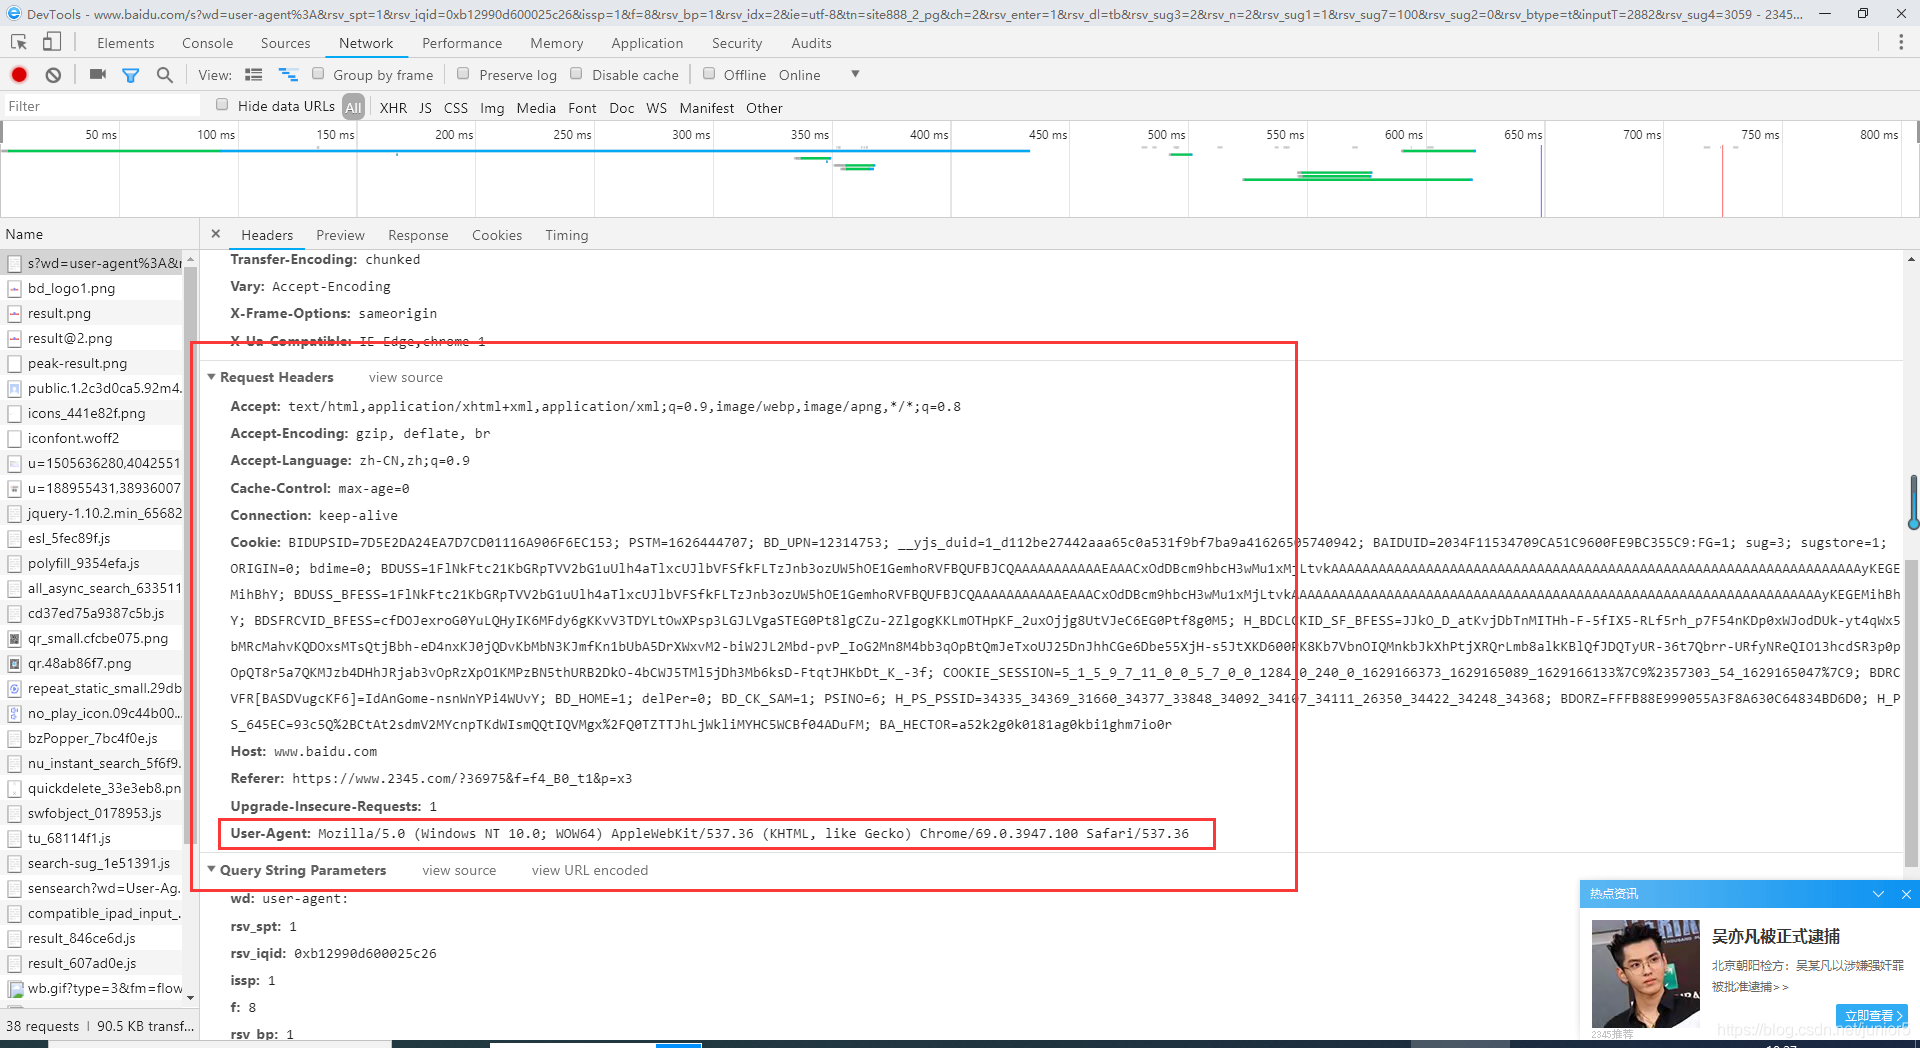Close the hot news popup
This screenshot has height=1048, width=1920.
tap(1906, 894)
